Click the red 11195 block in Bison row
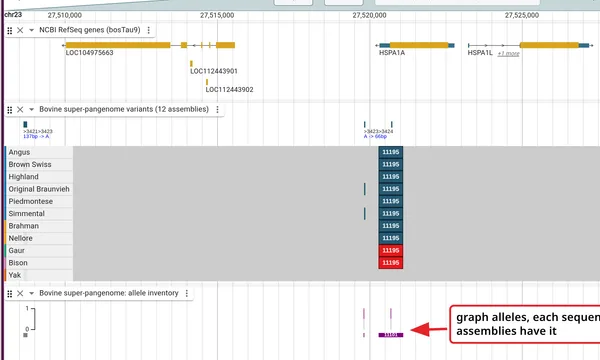600x360 pixels. tap(391, 262)
